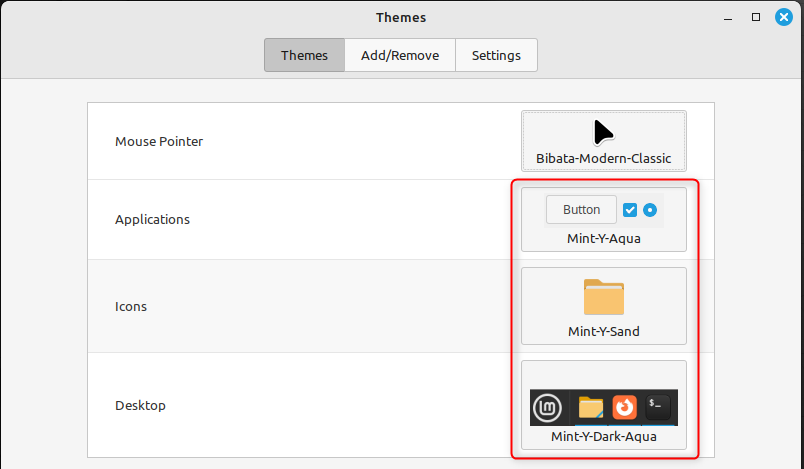Open the Mint-Y-Dark-Aqua desktop theme chooser
Image resolution: width=804 pixels, height=469 pixels.
(x=604, y=405)
